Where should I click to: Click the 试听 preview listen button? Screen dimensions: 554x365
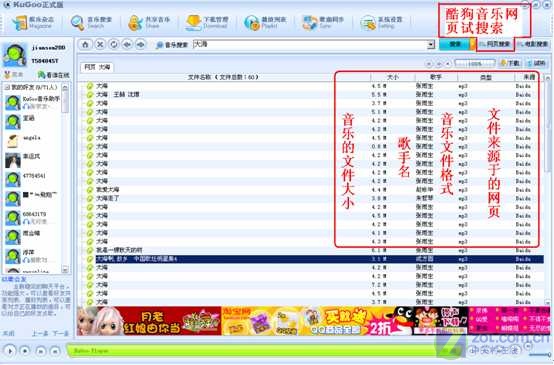[x=537, y=64]
